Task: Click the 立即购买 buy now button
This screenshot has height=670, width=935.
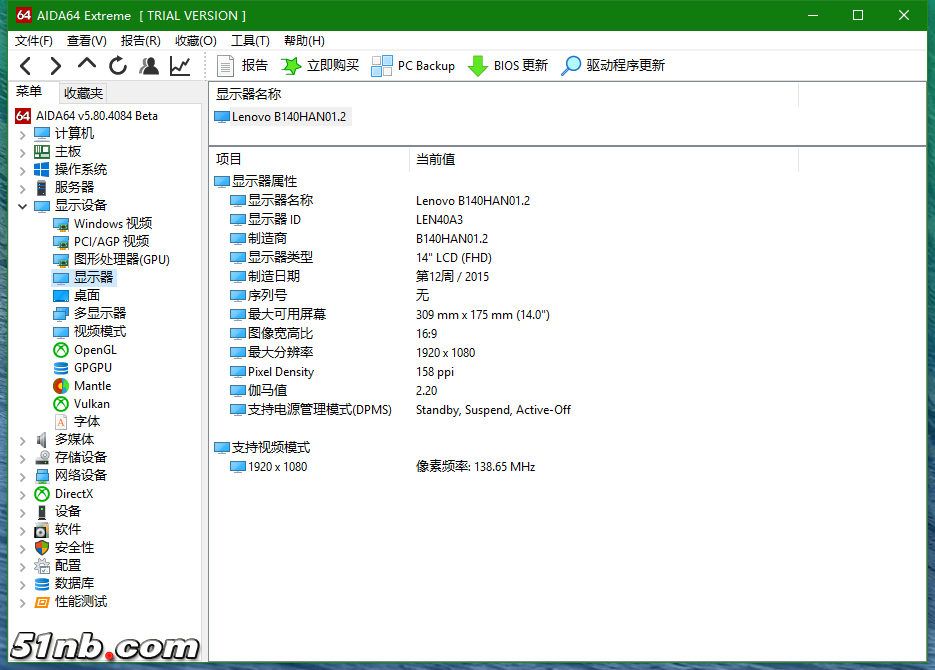Action: click(x=320, y=66)
